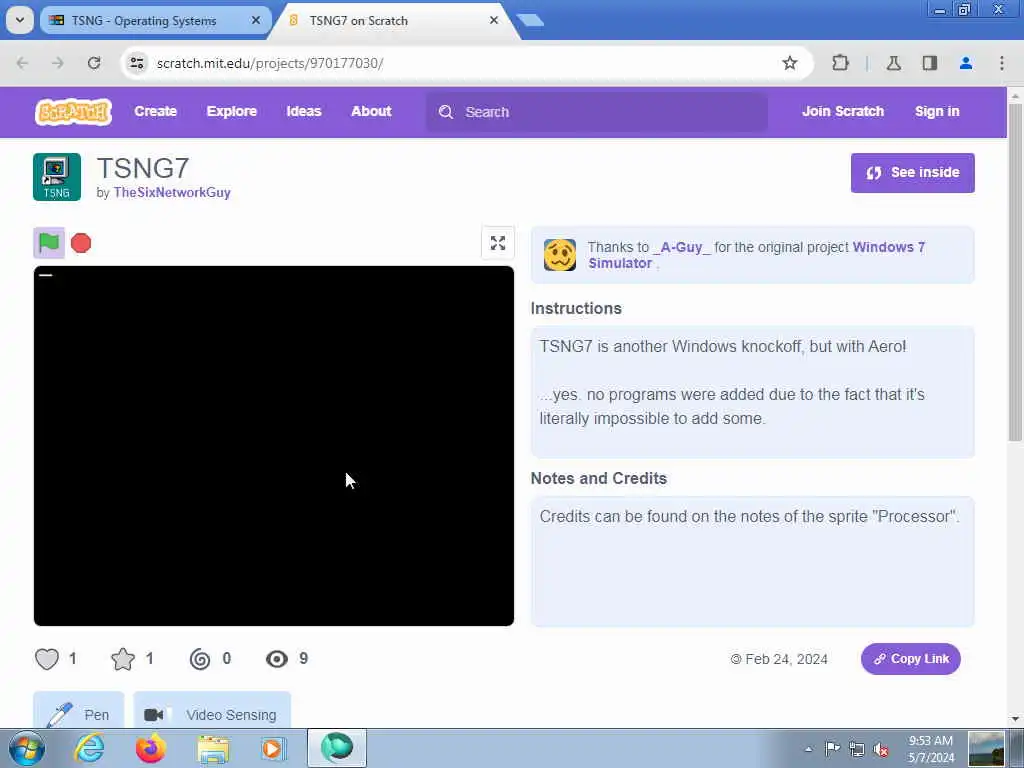
Task: Click the Action Center flag tray icon
Action: [832, 749]
